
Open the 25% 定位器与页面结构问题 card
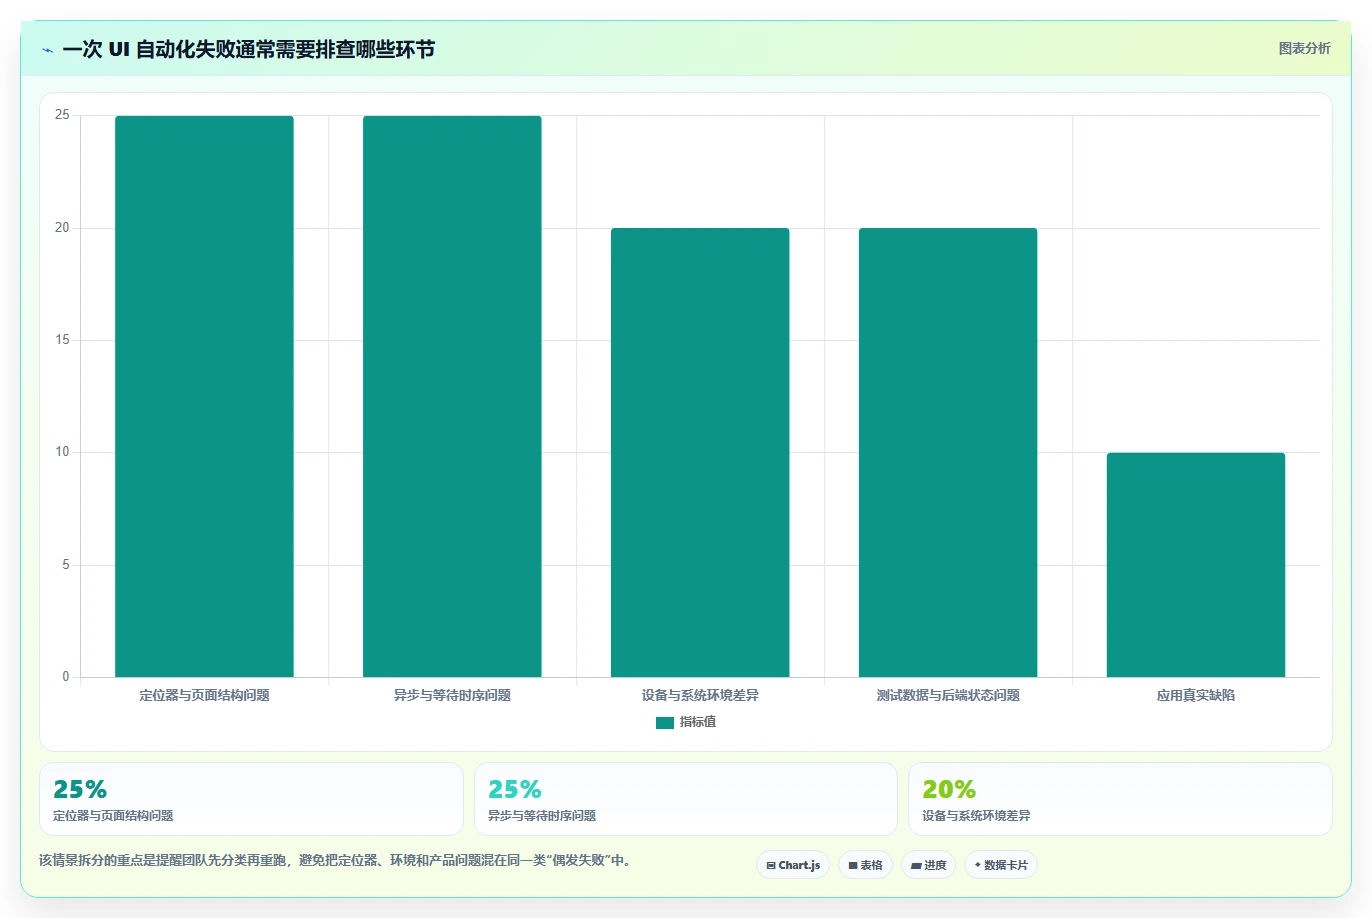pyautogui.click(x=251, y=799)
